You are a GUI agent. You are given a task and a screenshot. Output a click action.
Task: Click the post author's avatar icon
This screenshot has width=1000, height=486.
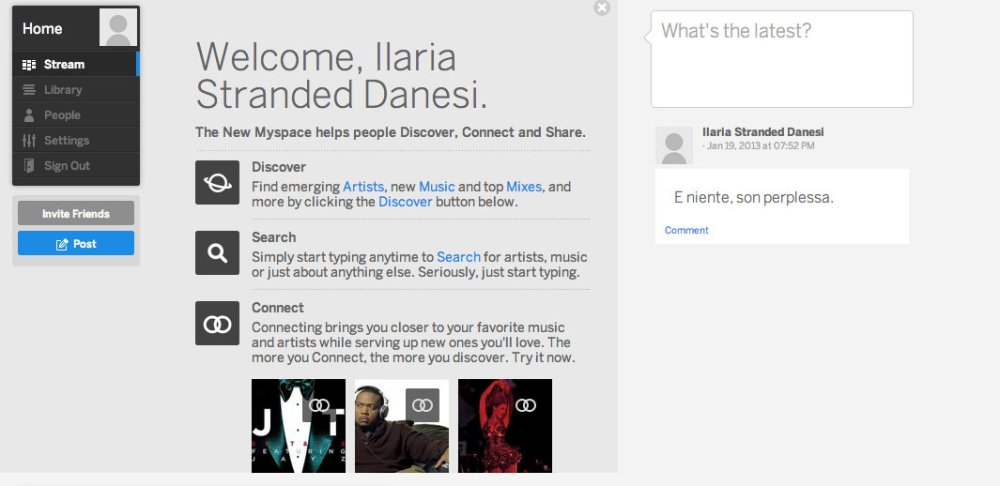tap(674, 146)
